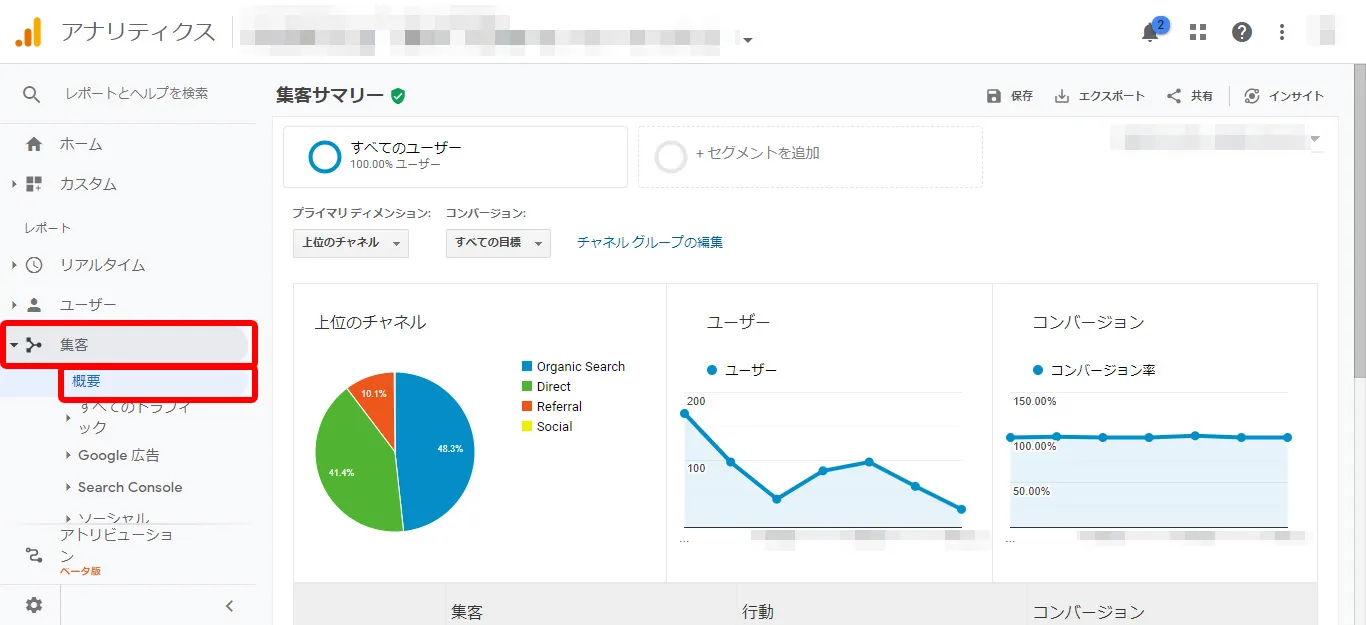Click the green verified checkmark beside 集客サマリー
The width and height of the screenshot is (1366, 625).
pyautogui.click(x=398, y=95)
